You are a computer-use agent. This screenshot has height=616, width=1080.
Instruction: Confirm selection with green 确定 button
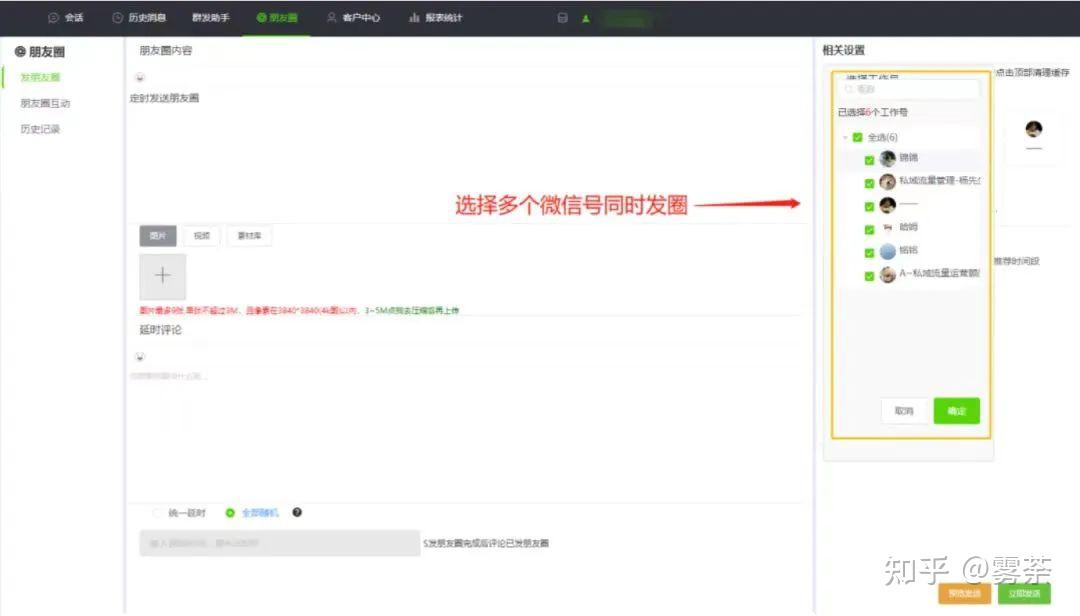(957, 411)
